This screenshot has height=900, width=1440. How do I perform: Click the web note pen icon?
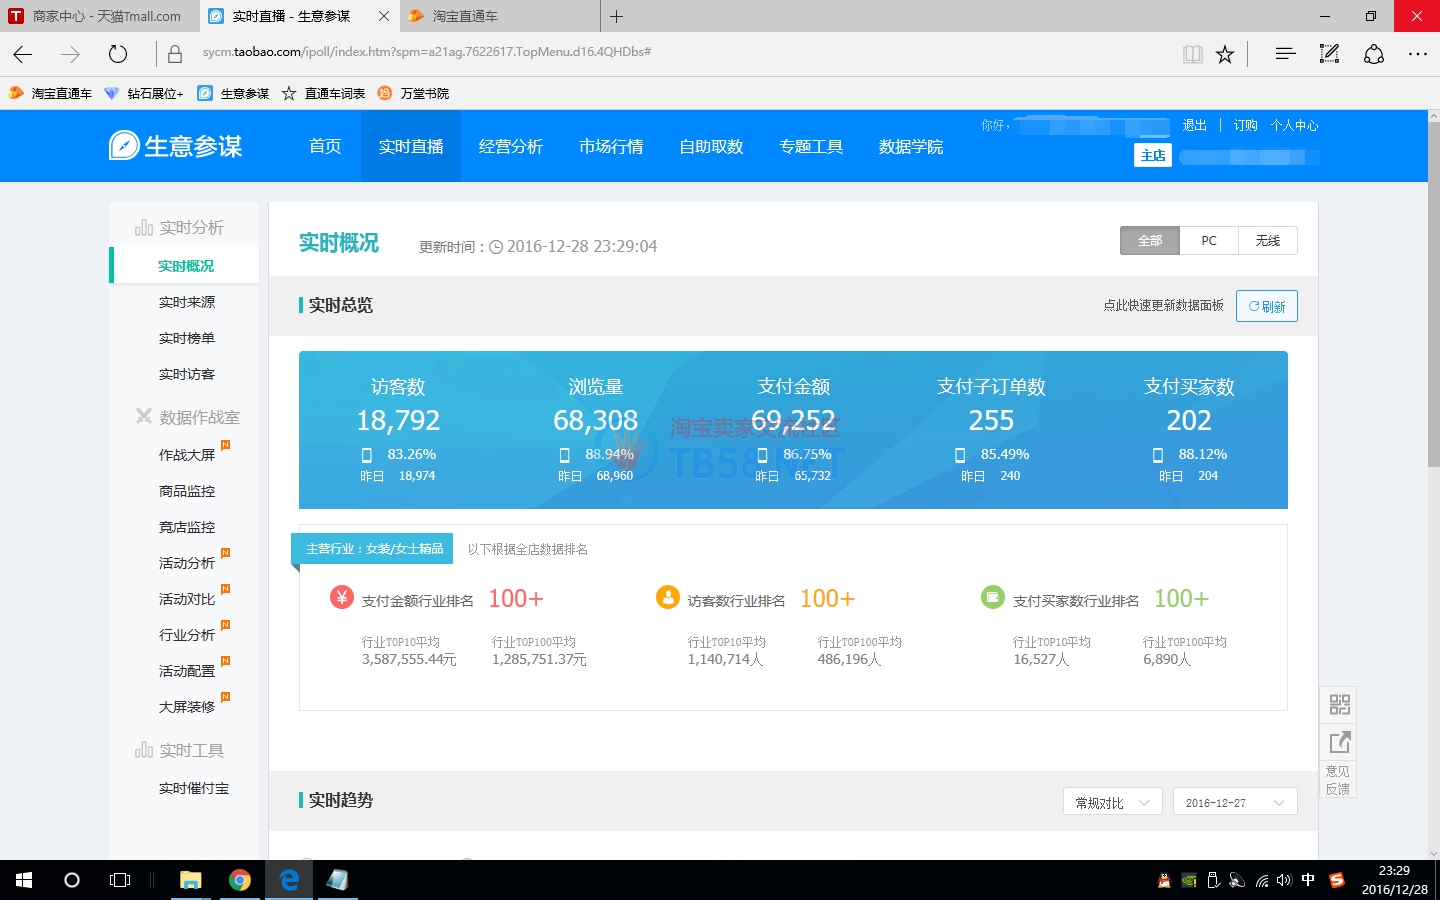click(1329, 54)
